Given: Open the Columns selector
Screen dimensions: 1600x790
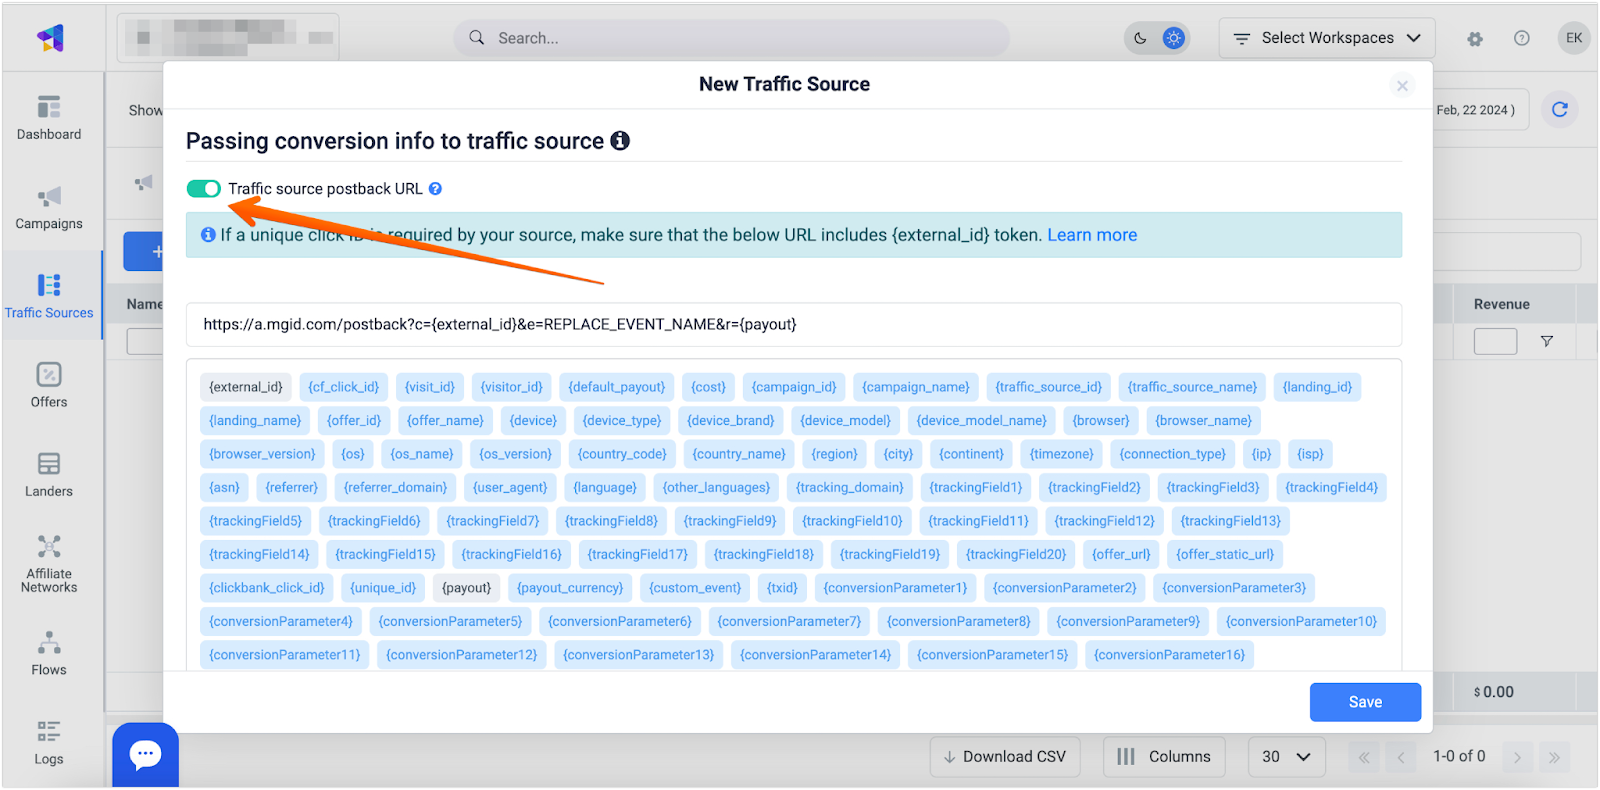Looking at the screenshot, I should [1164, 757].
